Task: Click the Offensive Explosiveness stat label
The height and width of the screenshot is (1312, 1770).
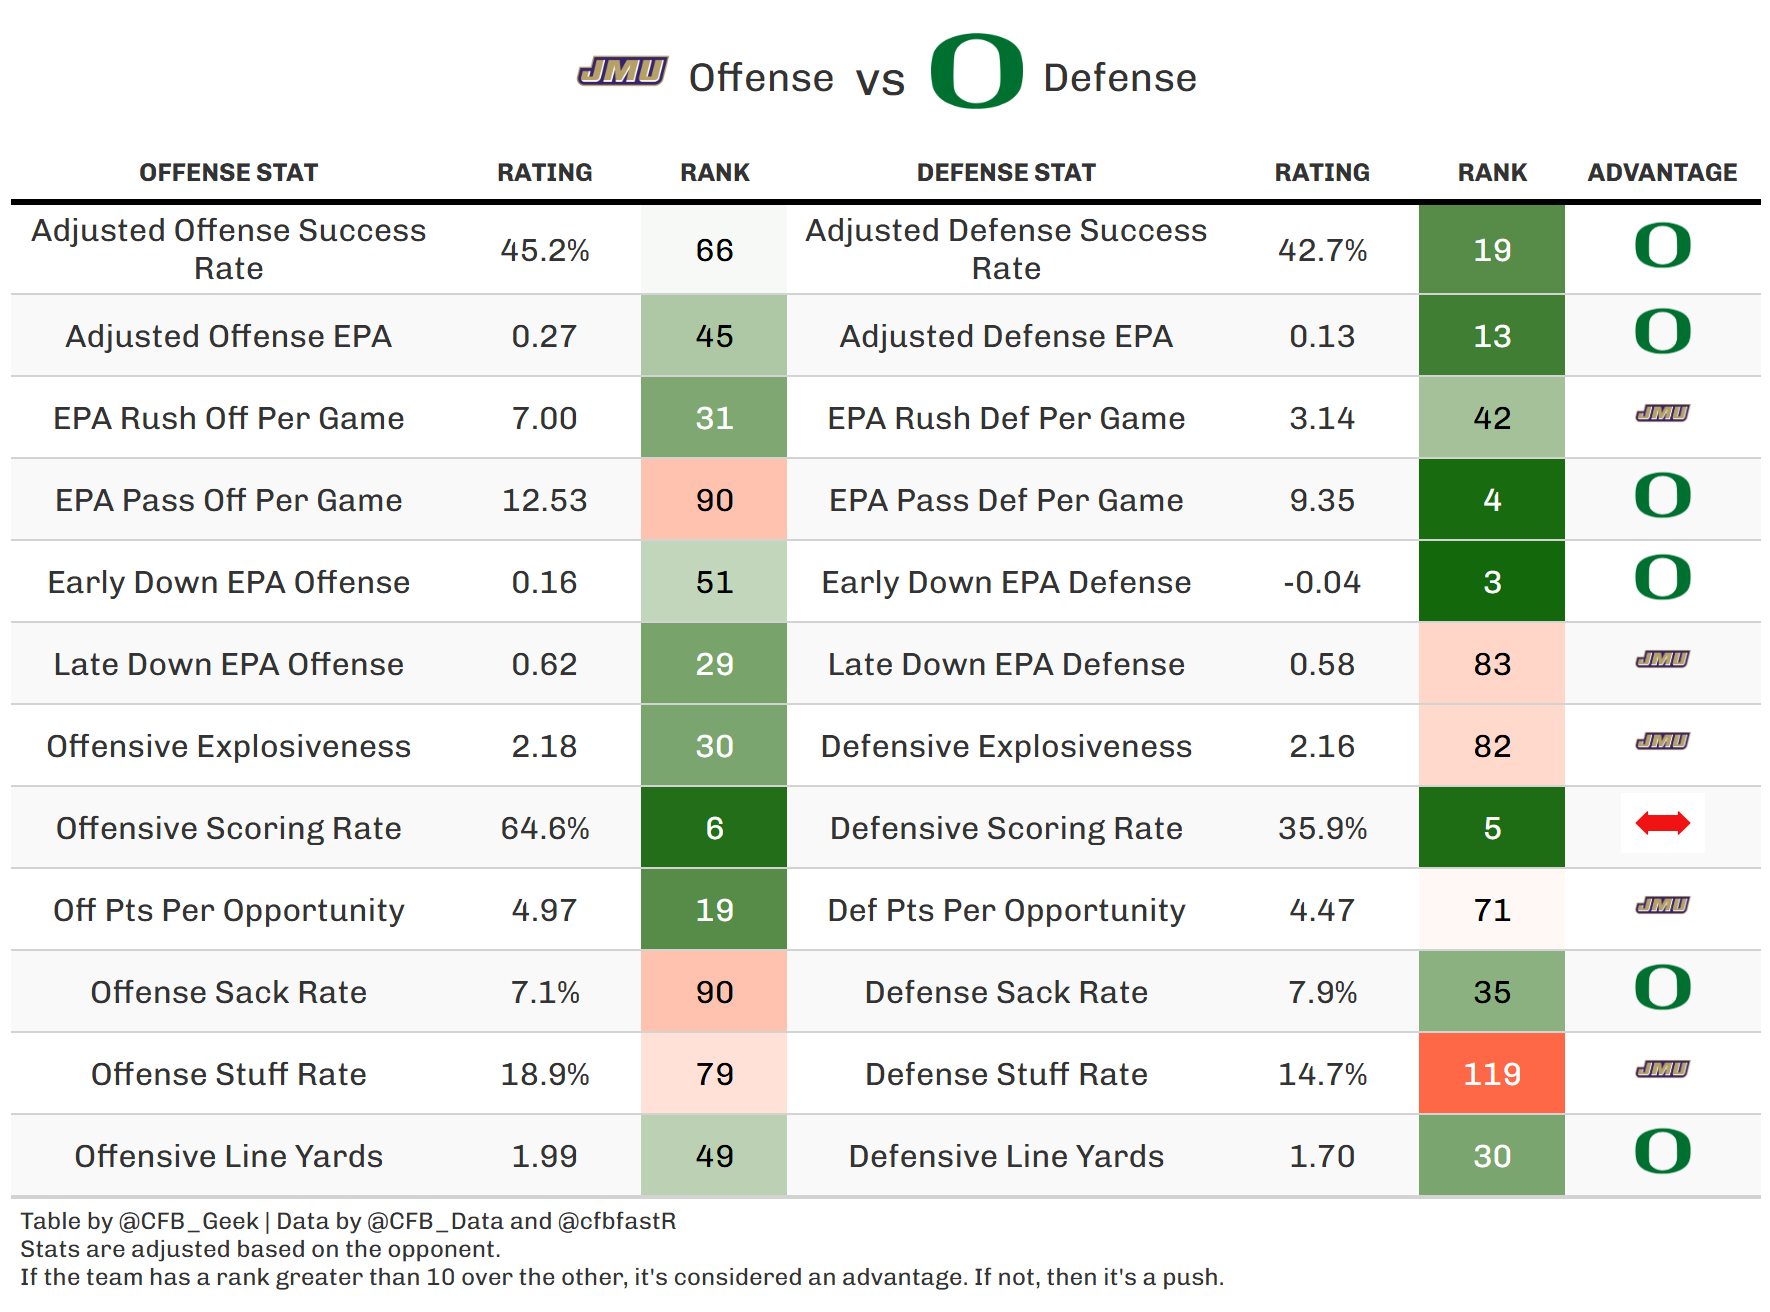Action: [x=228, y=746]
